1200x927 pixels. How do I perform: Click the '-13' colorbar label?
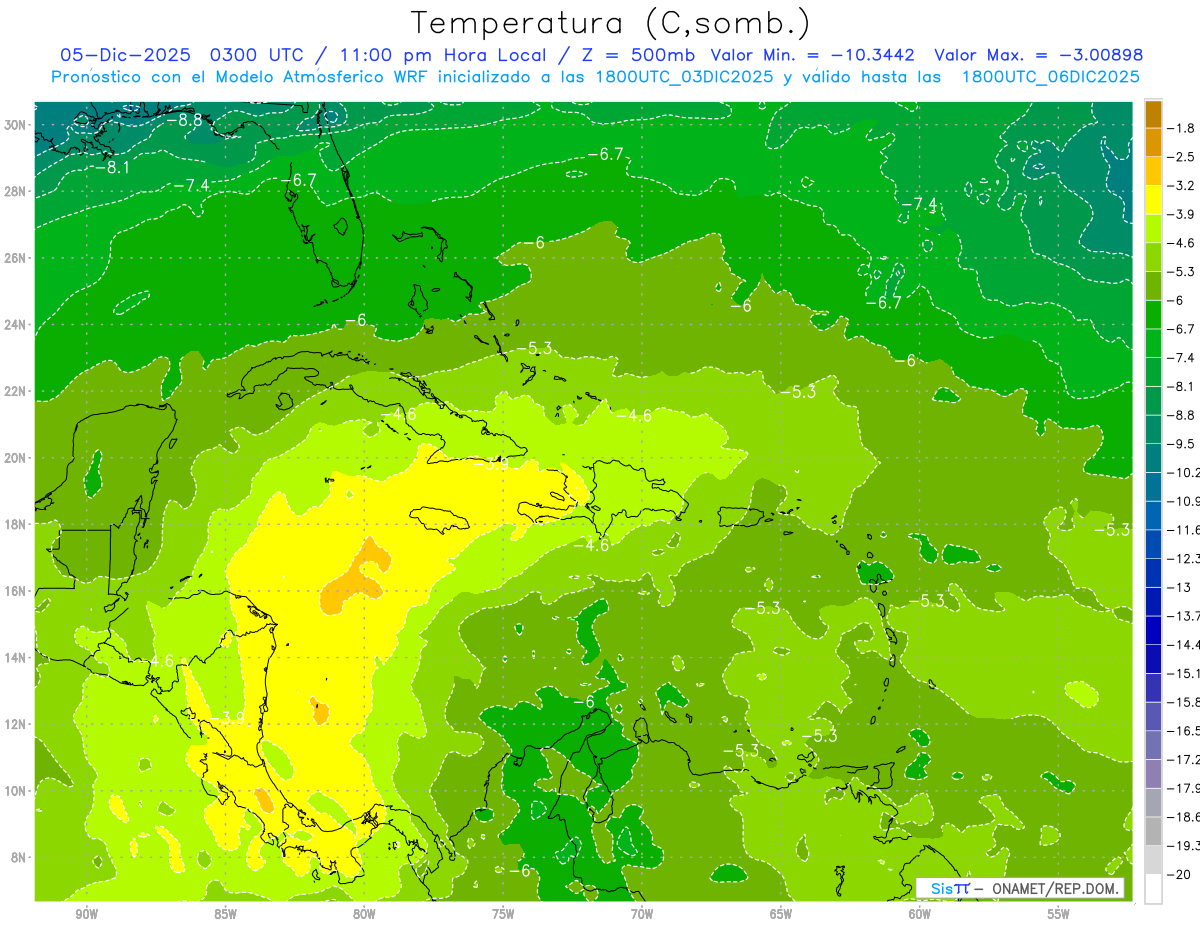click(1181, 587)
